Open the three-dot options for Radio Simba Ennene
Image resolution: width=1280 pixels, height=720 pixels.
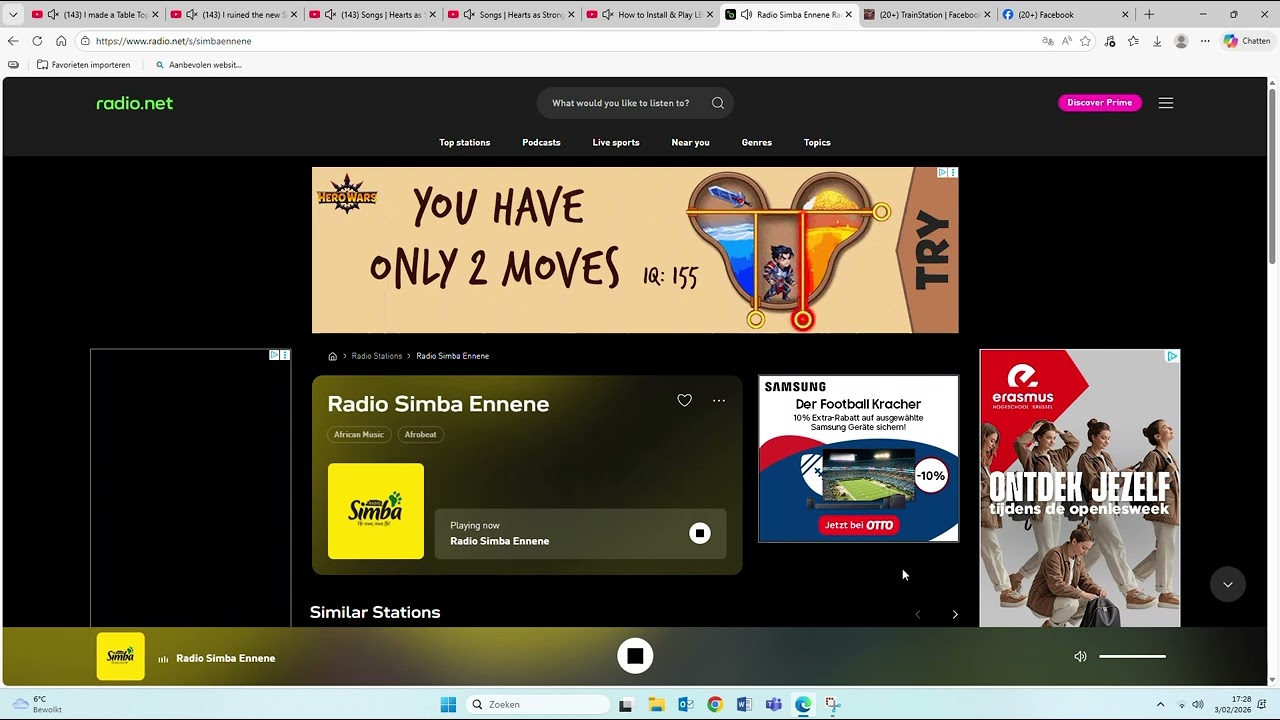[x=719, y=400]
